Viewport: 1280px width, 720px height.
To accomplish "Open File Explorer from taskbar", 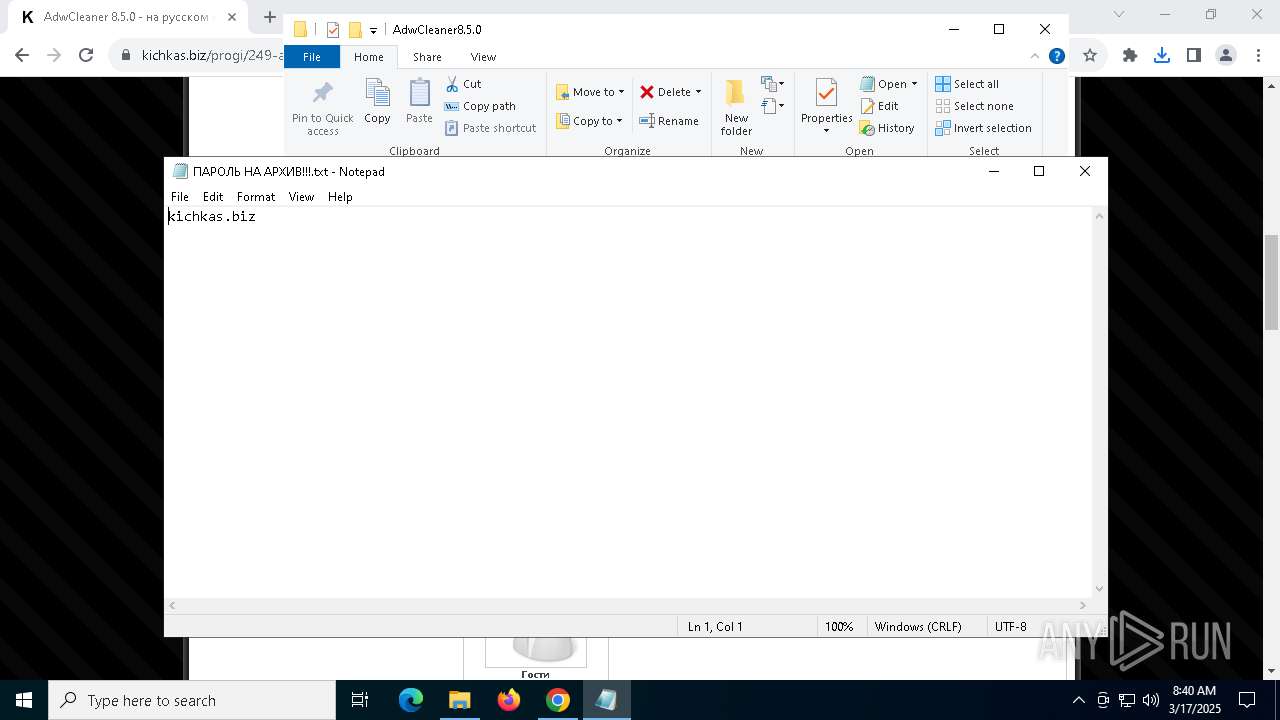I will tap(460, 700).
